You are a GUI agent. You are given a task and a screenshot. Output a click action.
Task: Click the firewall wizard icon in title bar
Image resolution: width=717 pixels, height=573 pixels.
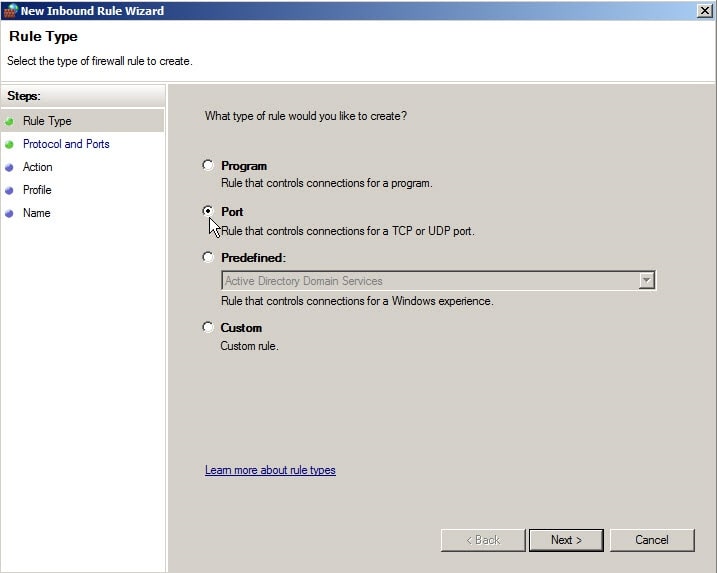(11, 10)
